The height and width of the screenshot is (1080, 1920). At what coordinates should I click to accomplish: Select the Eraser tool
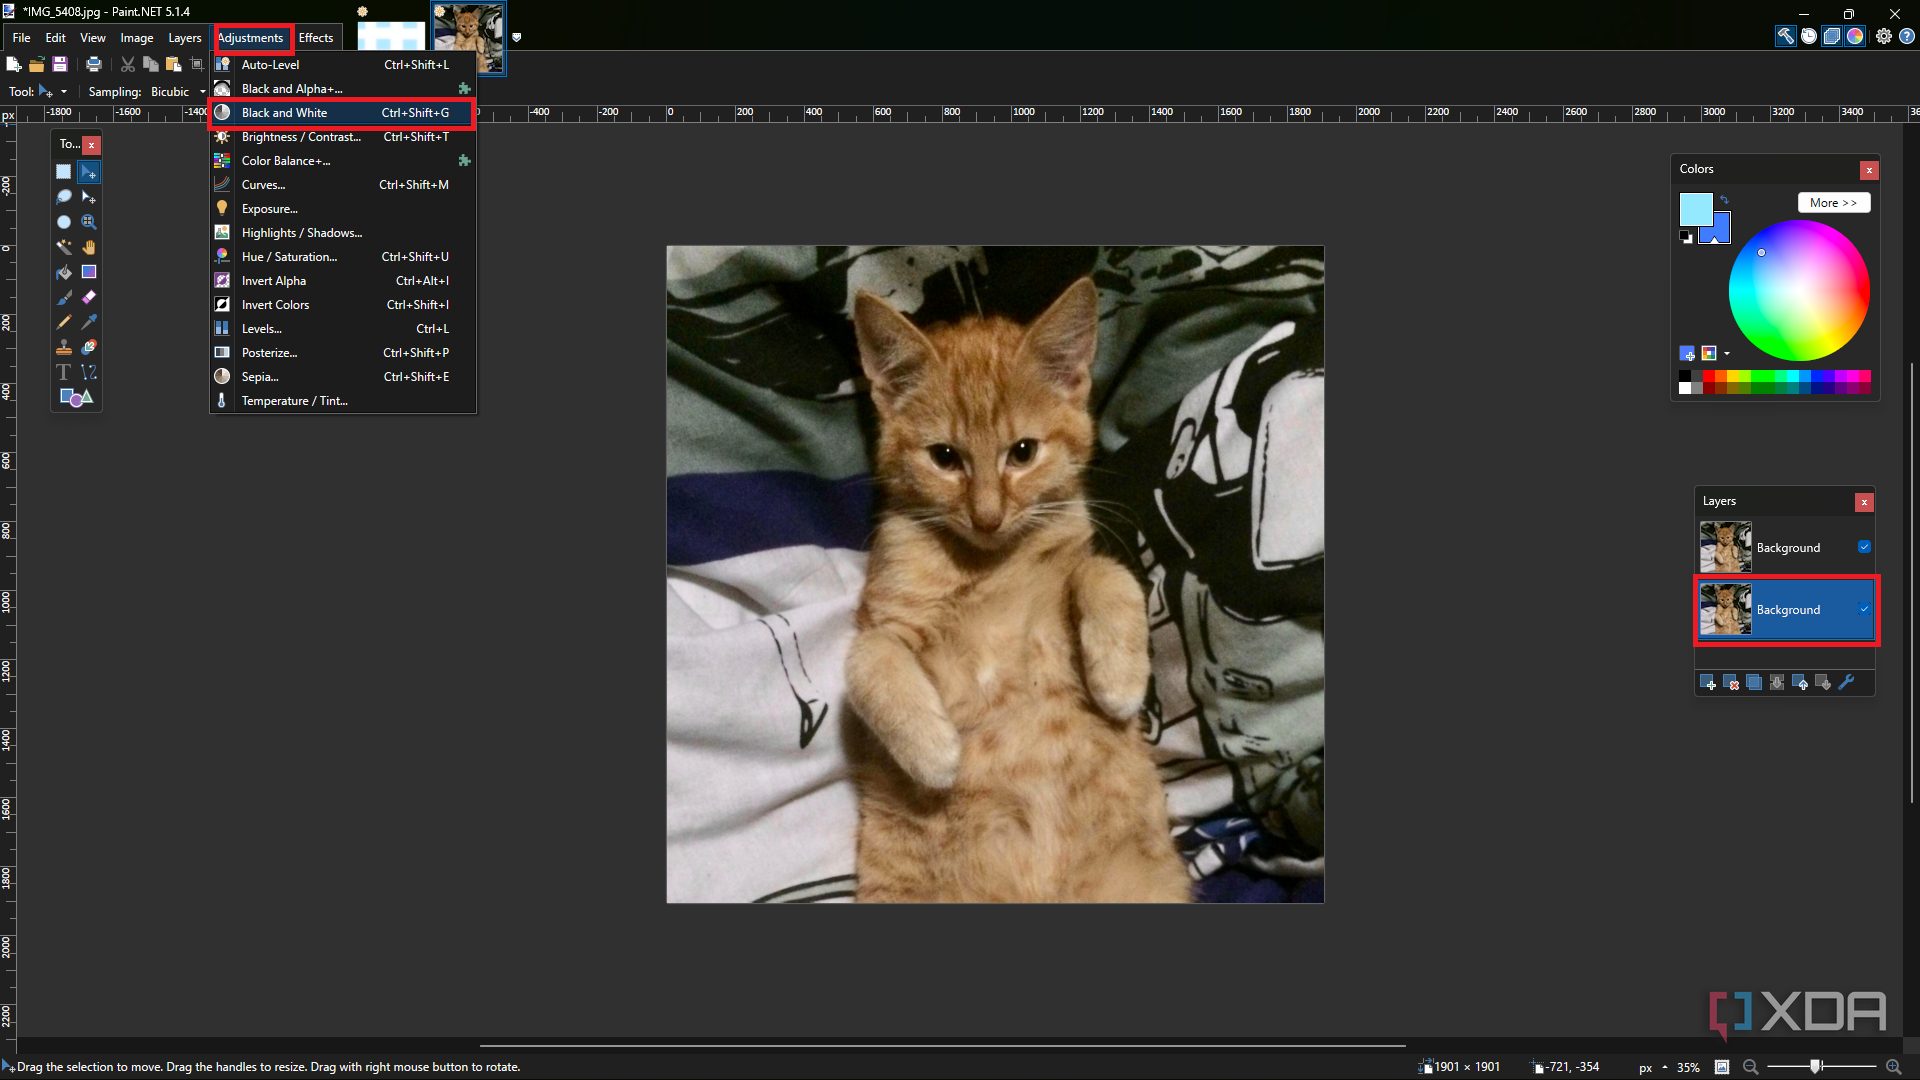(89, 297)
